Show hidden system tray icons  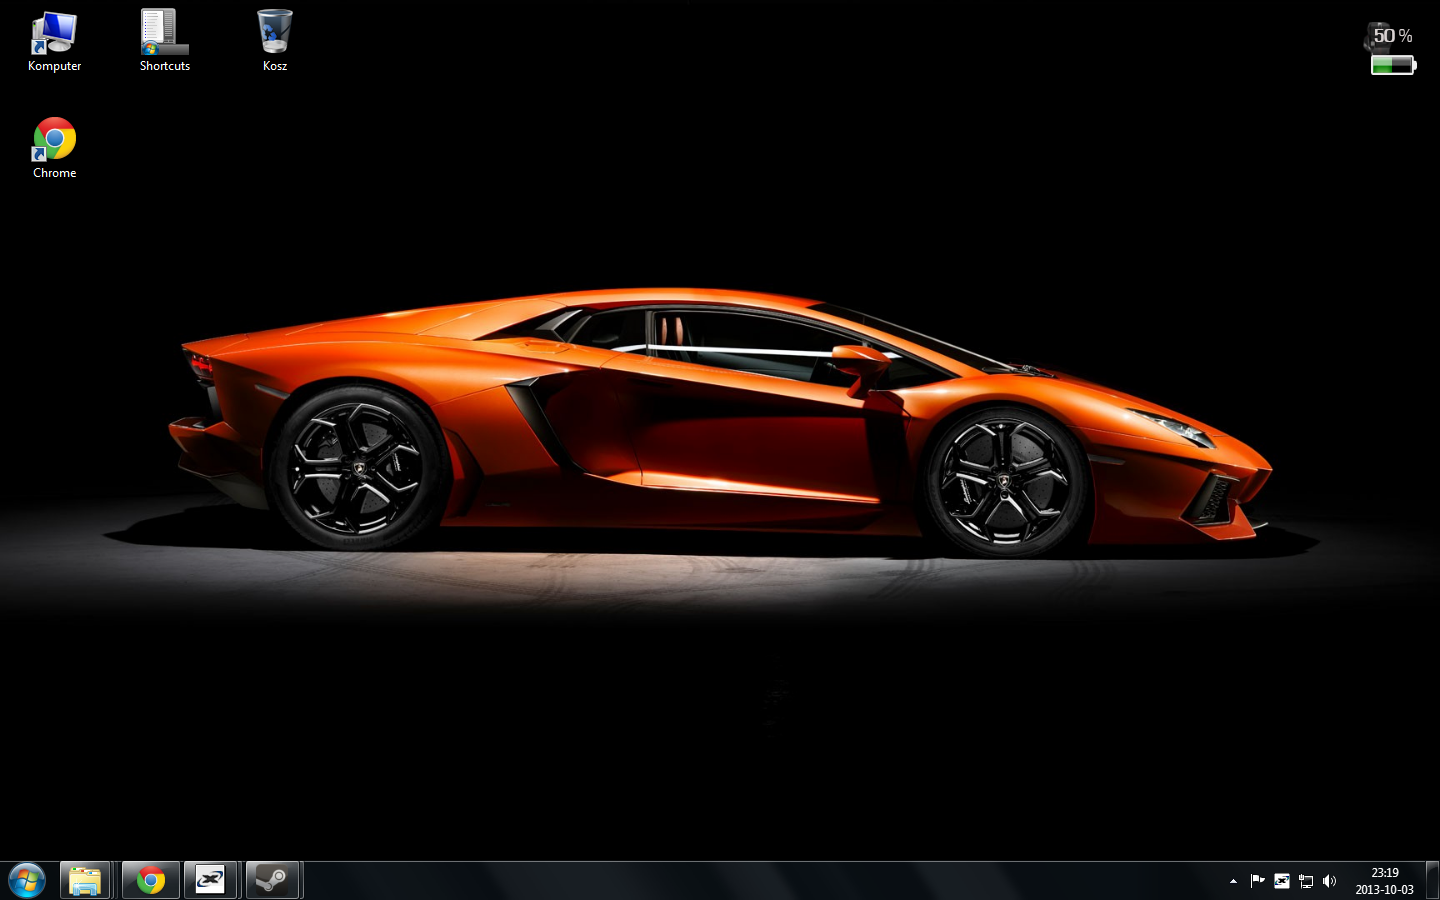1233,881
